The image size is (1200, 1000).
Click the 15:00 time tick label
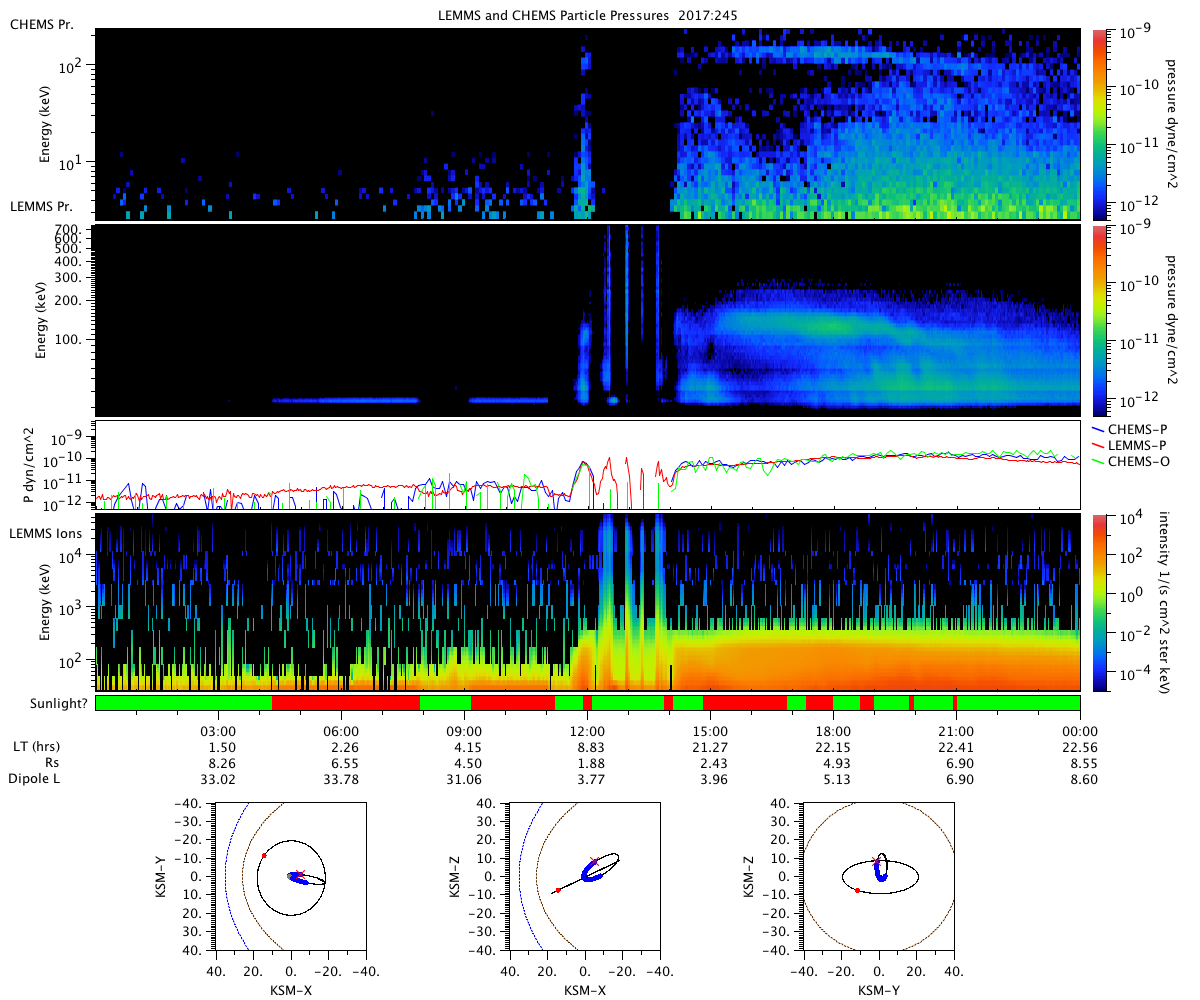(710, 730)
